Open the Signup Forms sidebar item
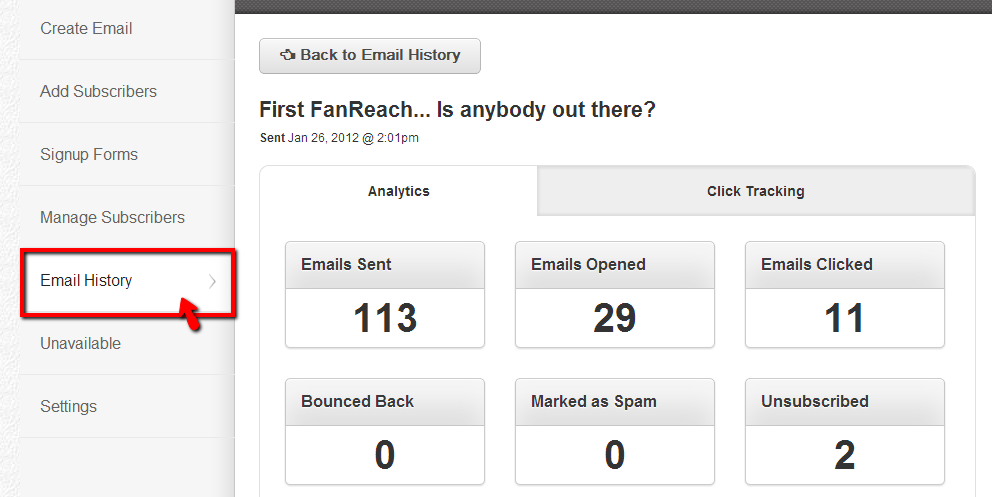Viewport: 992px width, 497px height. coord(89,155)
